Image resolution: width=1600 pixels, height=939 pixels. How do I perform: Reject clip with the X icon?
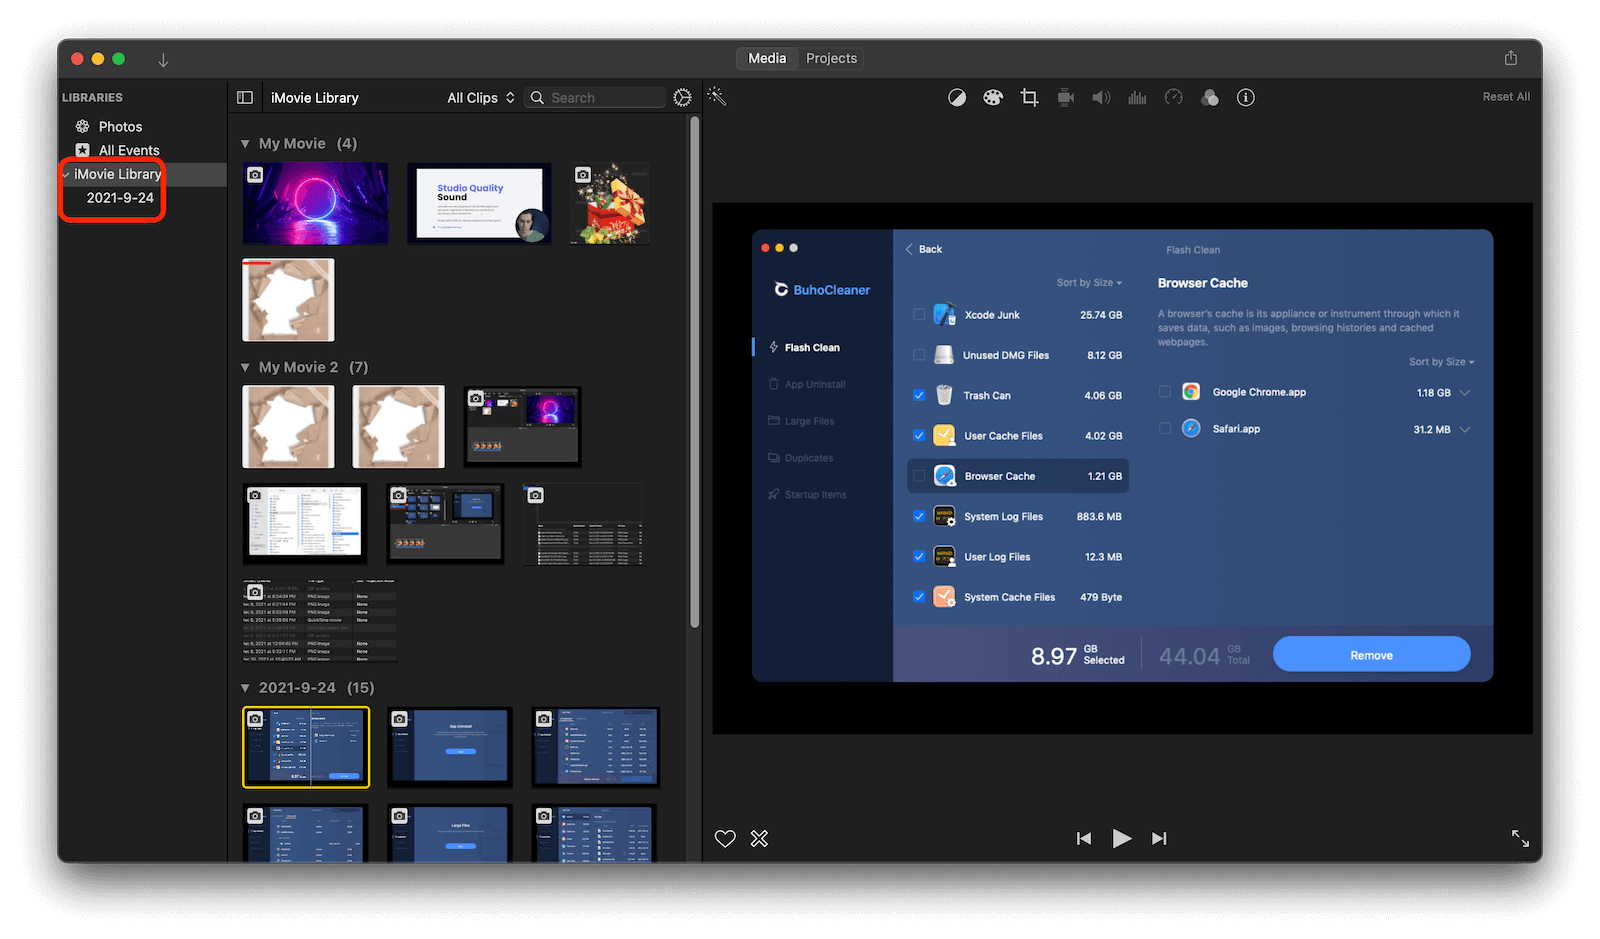click(760, 838)
